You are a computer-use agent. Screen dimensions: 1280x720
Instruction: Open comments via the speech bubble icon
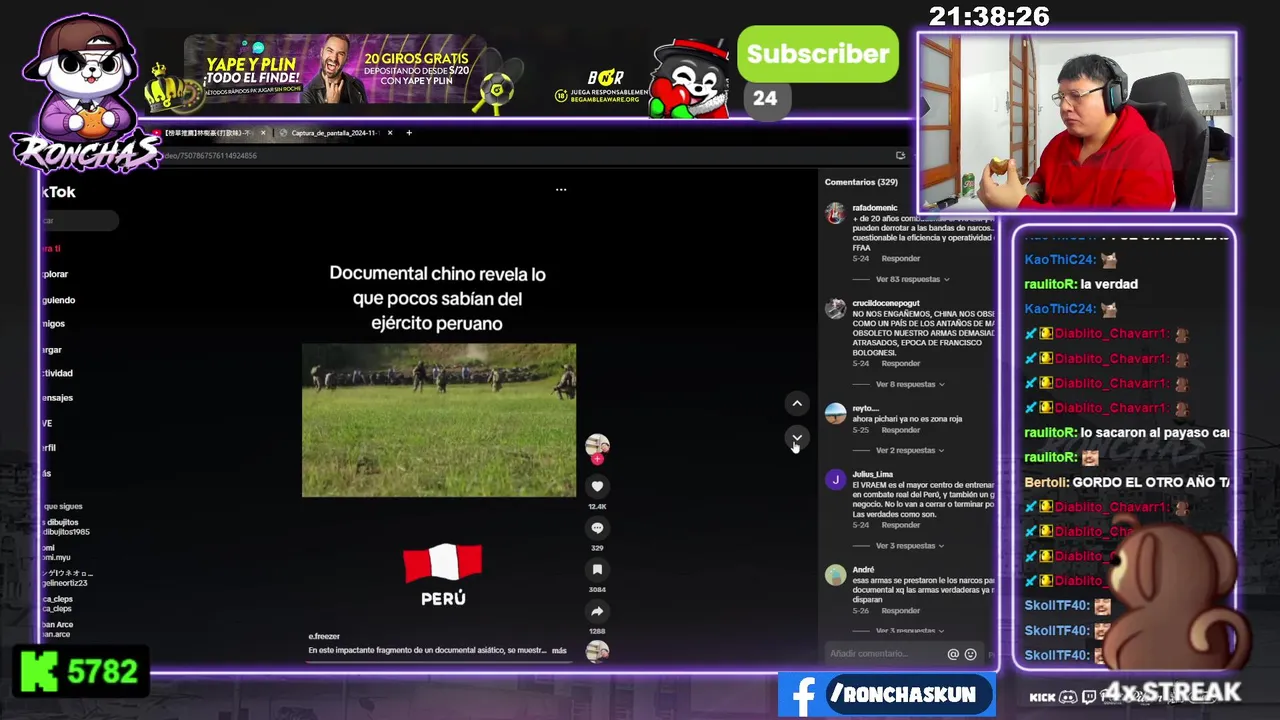(x=597, y=528)
